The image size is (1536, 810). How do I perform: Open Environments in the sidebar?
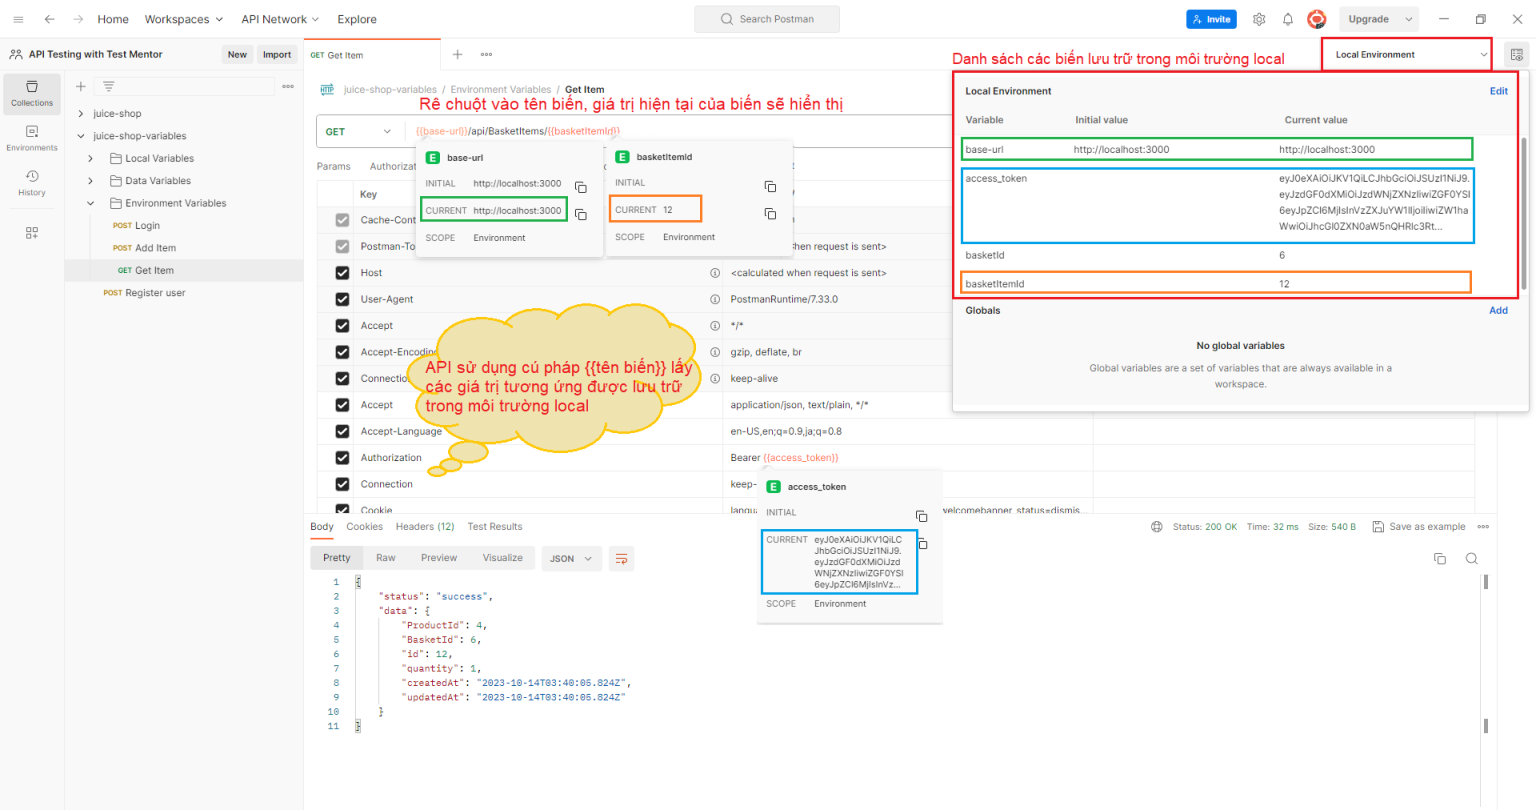point(32,138)
